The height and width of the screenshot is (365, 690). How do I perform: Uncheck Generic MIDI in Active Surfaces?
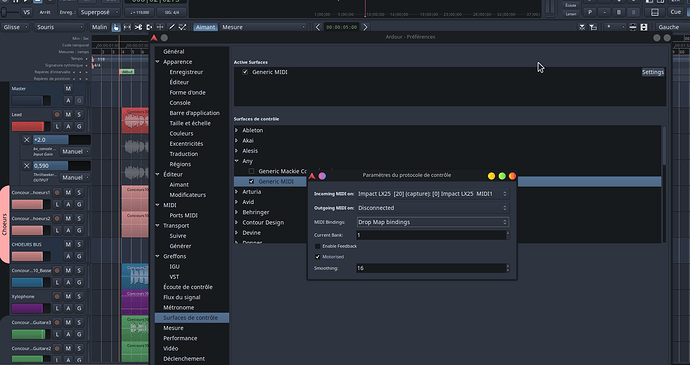tap(245, 72)
